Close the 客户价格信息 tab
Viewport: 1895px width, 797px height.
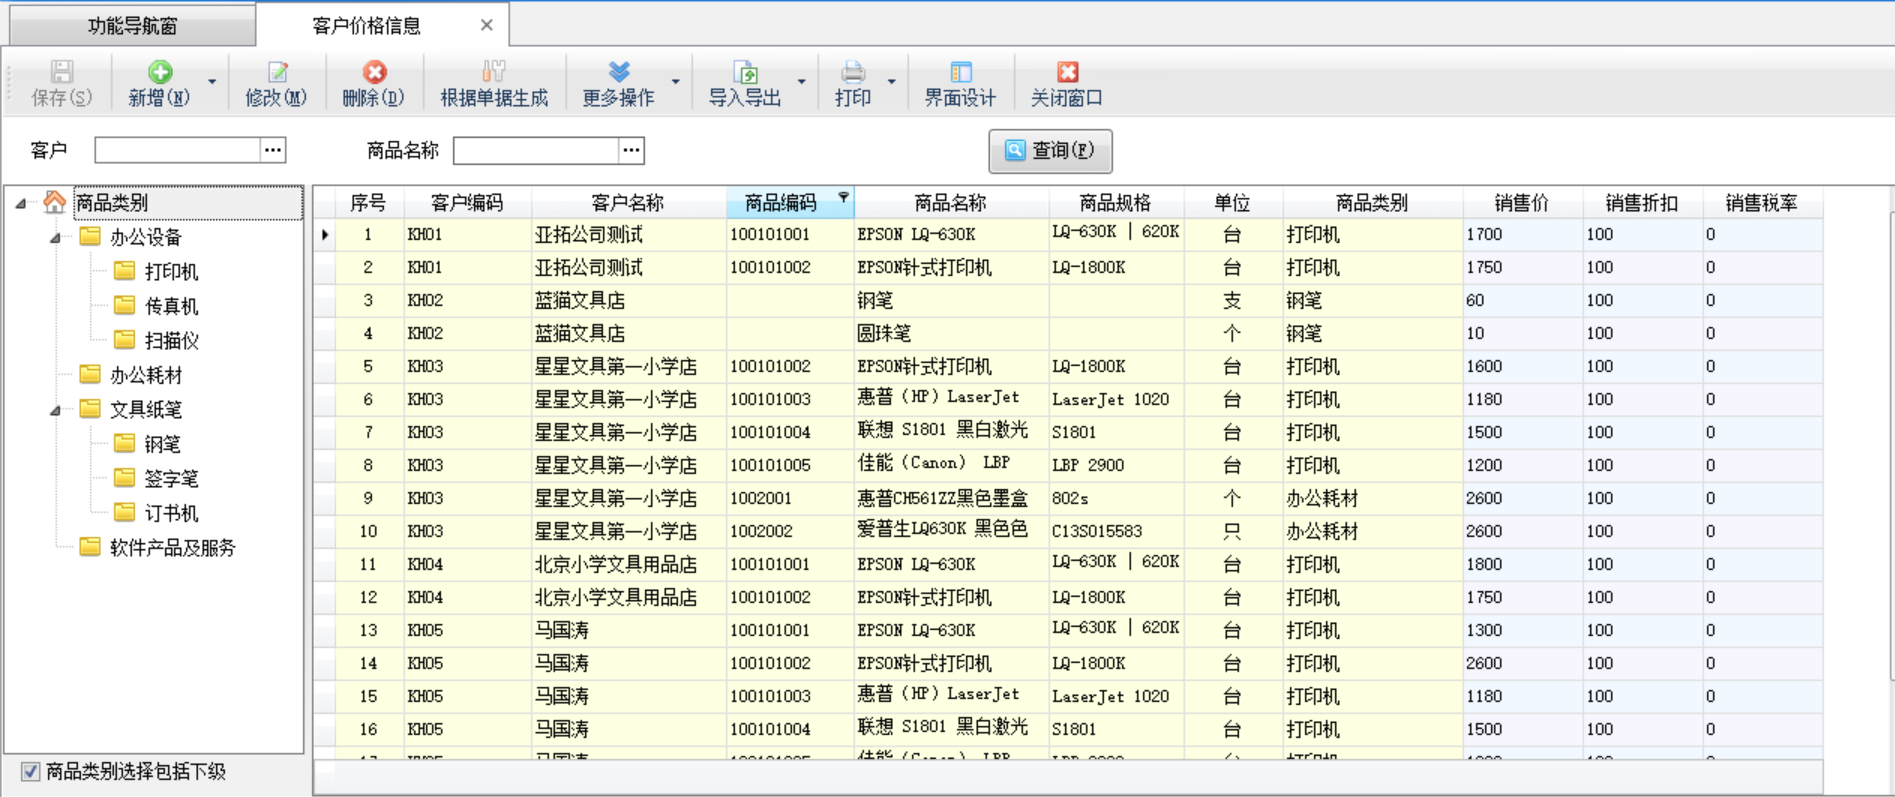click(486, 25)
